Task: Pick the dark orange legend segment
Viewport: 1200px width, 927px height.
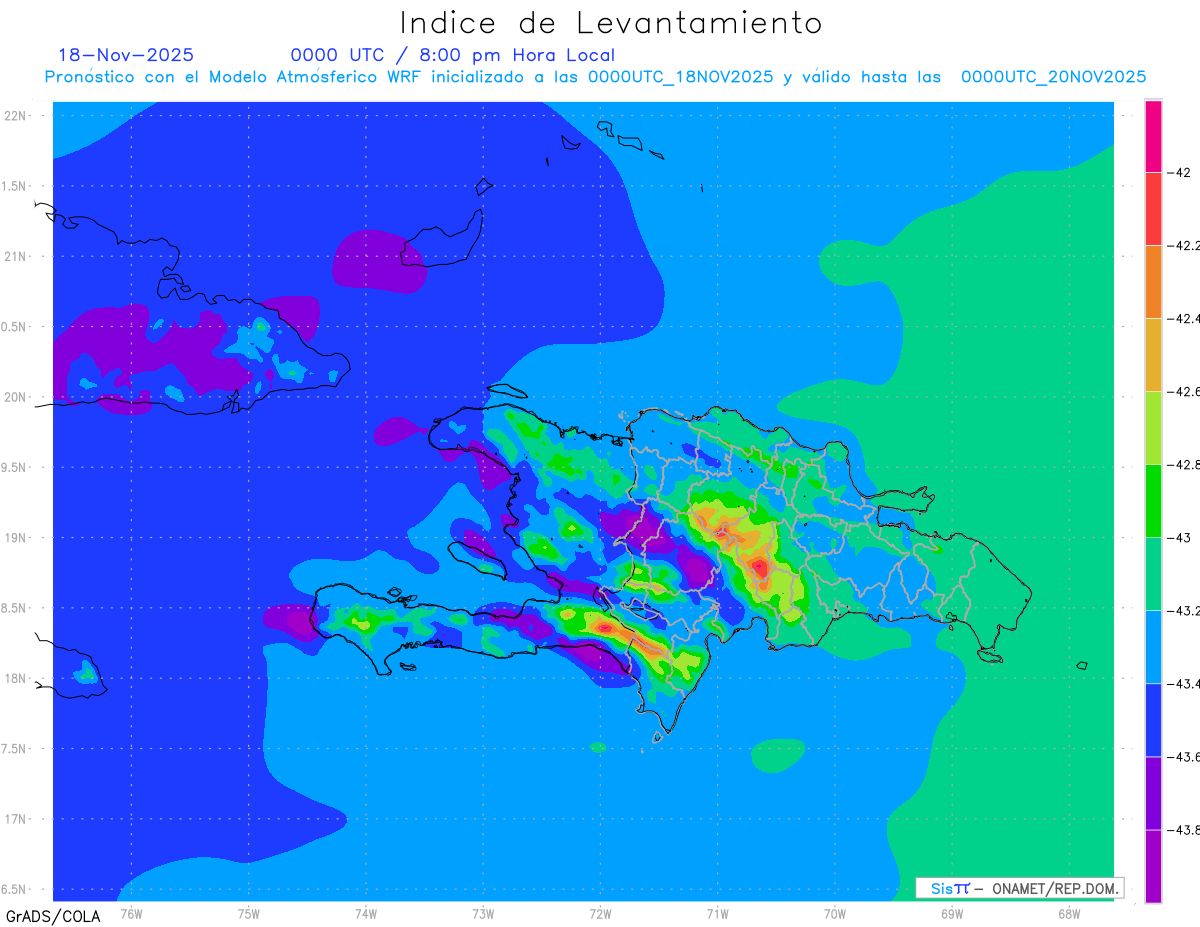Action: click(x=1153, y=282)
